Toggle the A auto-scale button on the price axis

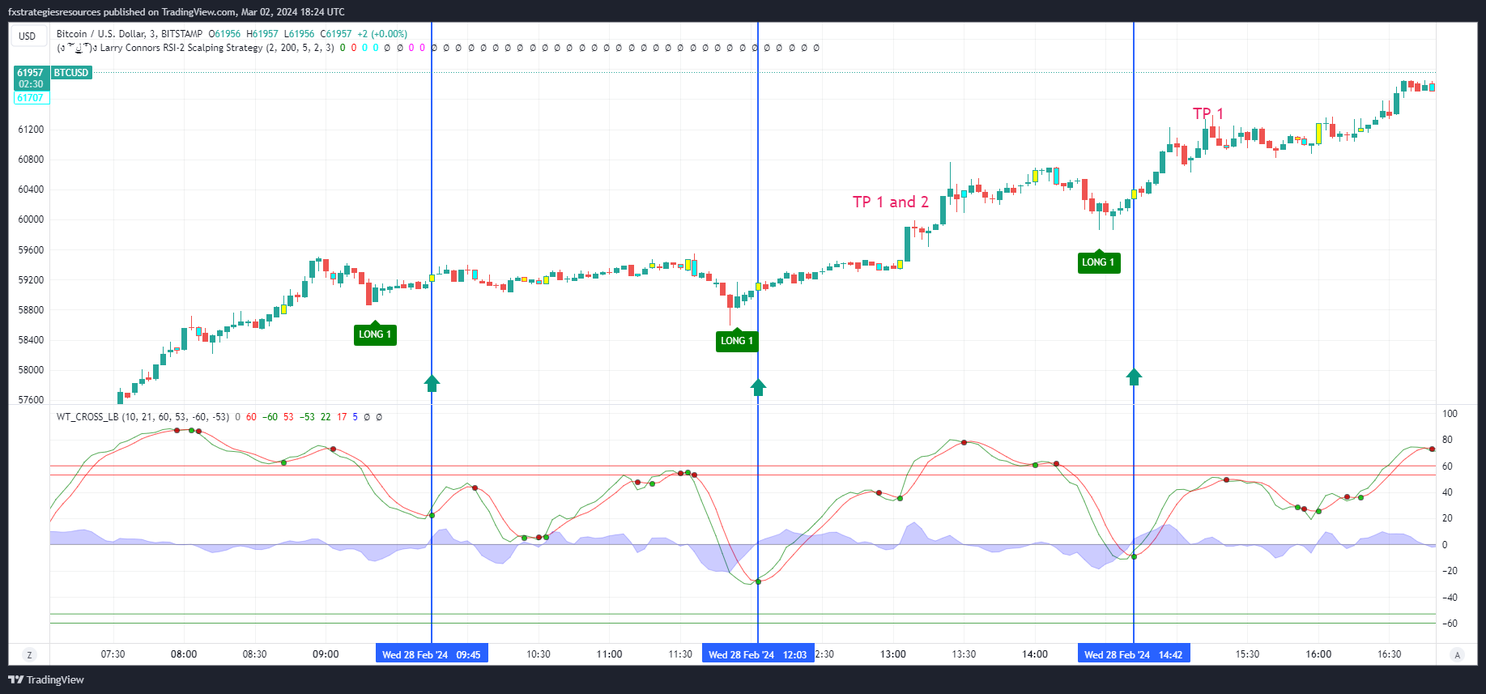coord(1456,653)
